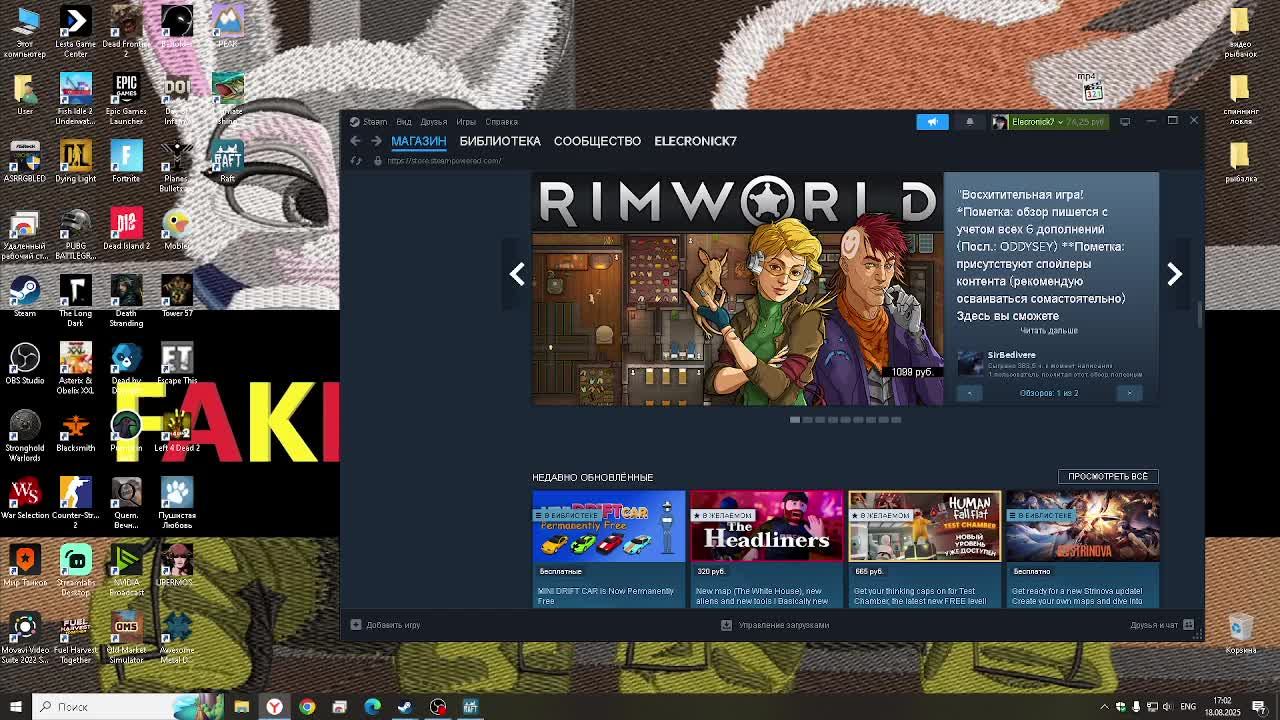Go back using Steam back arrow
The image size is (1280, 720).
pyautogui.click(x=355, y=141)
